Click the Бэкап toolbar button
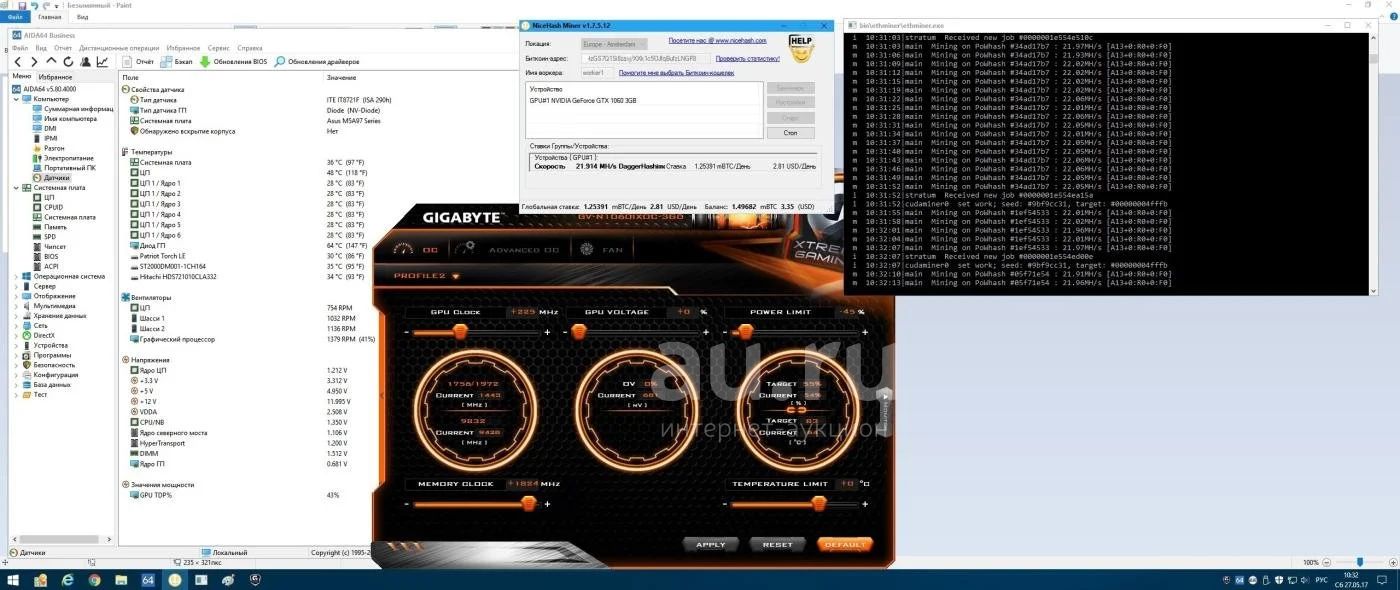This screenshot has height=590, width=1400. pyautogui.click(x=177, y=62)
